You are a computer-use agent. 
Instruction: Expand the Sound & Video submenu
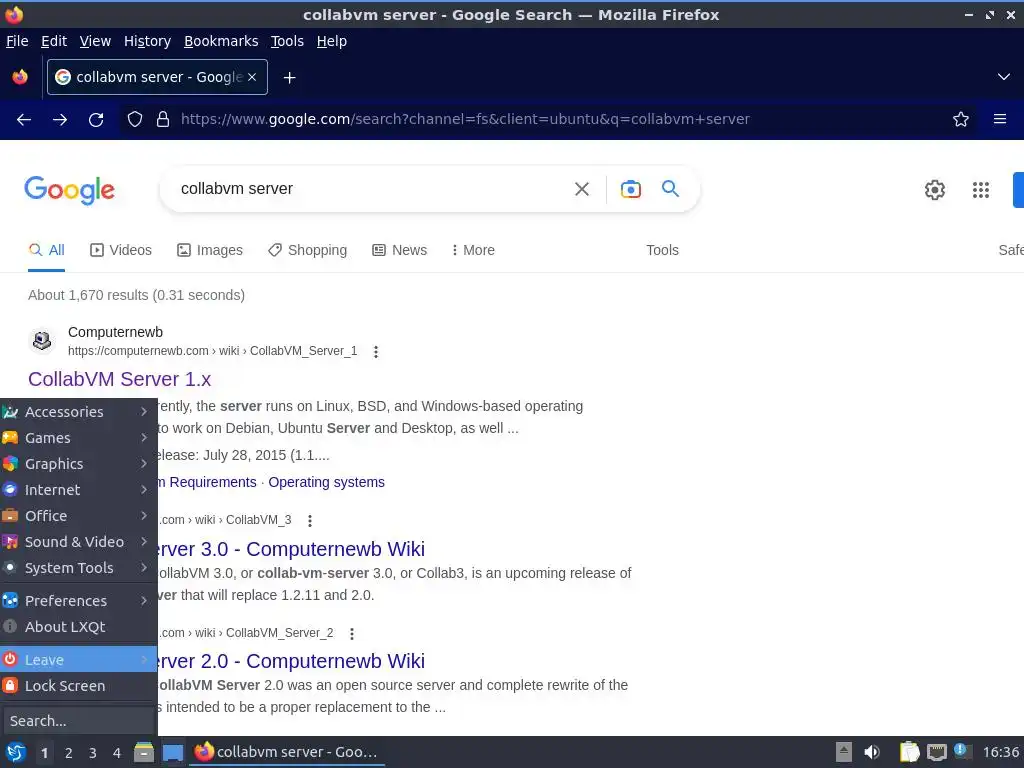(x=78, y=543)
